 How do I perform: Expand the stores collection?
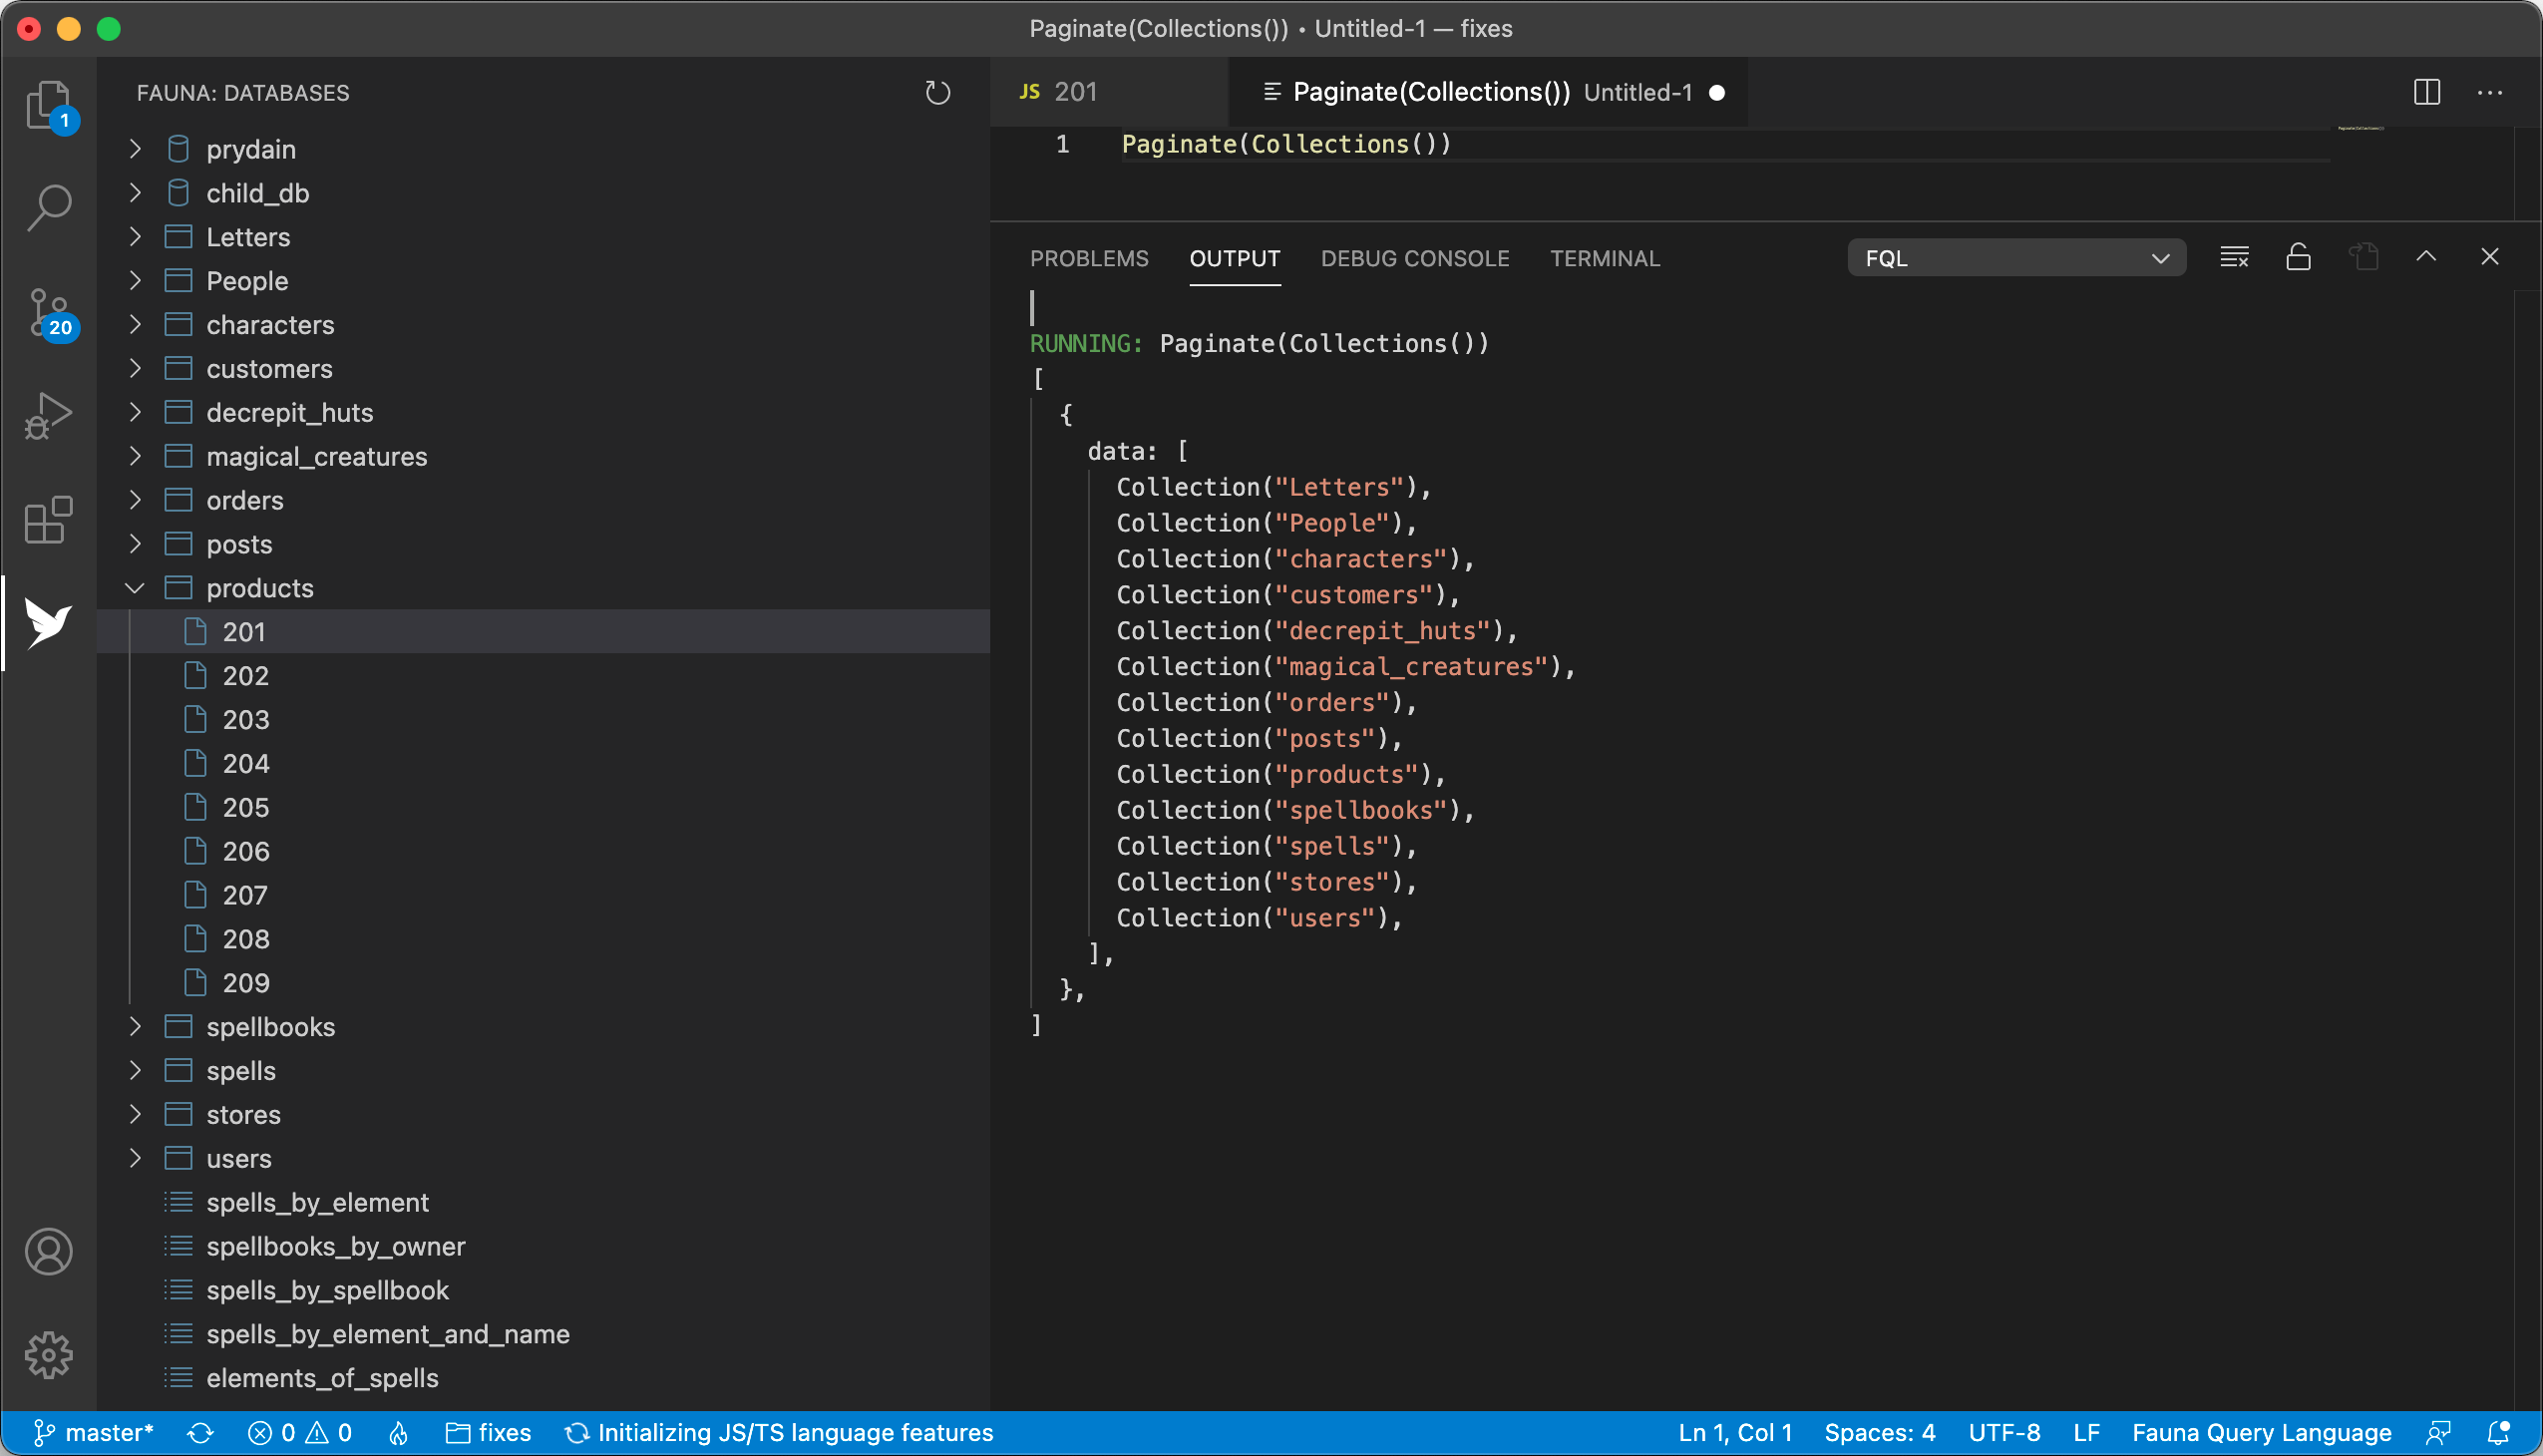pos(136,1114)
